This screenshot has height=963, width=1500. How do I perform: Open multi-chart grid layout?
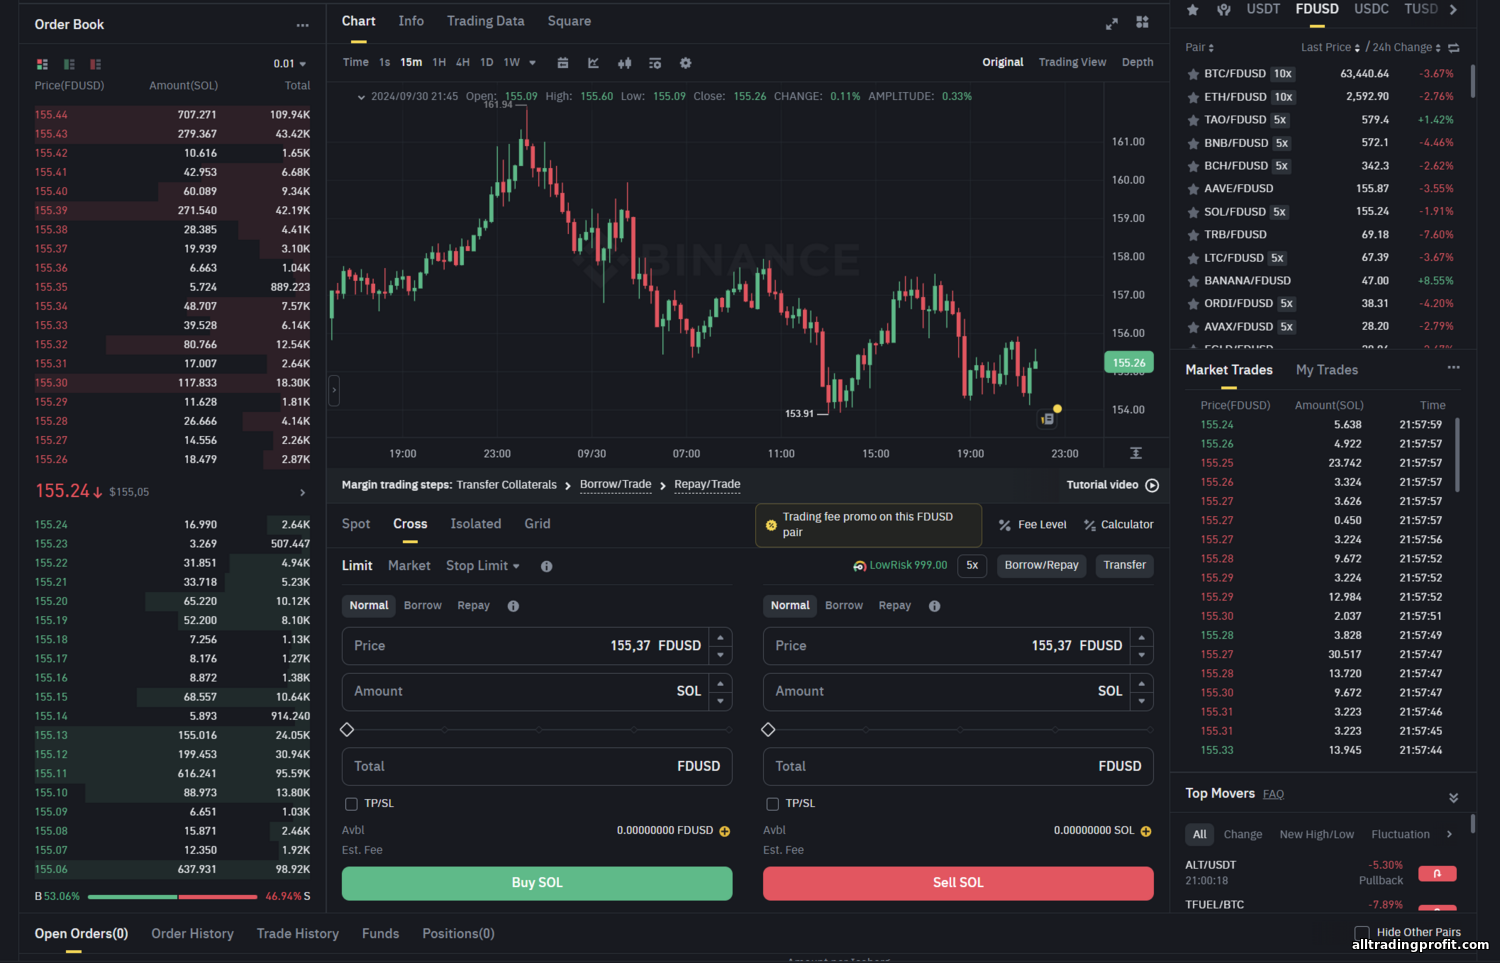[1142, 22]
